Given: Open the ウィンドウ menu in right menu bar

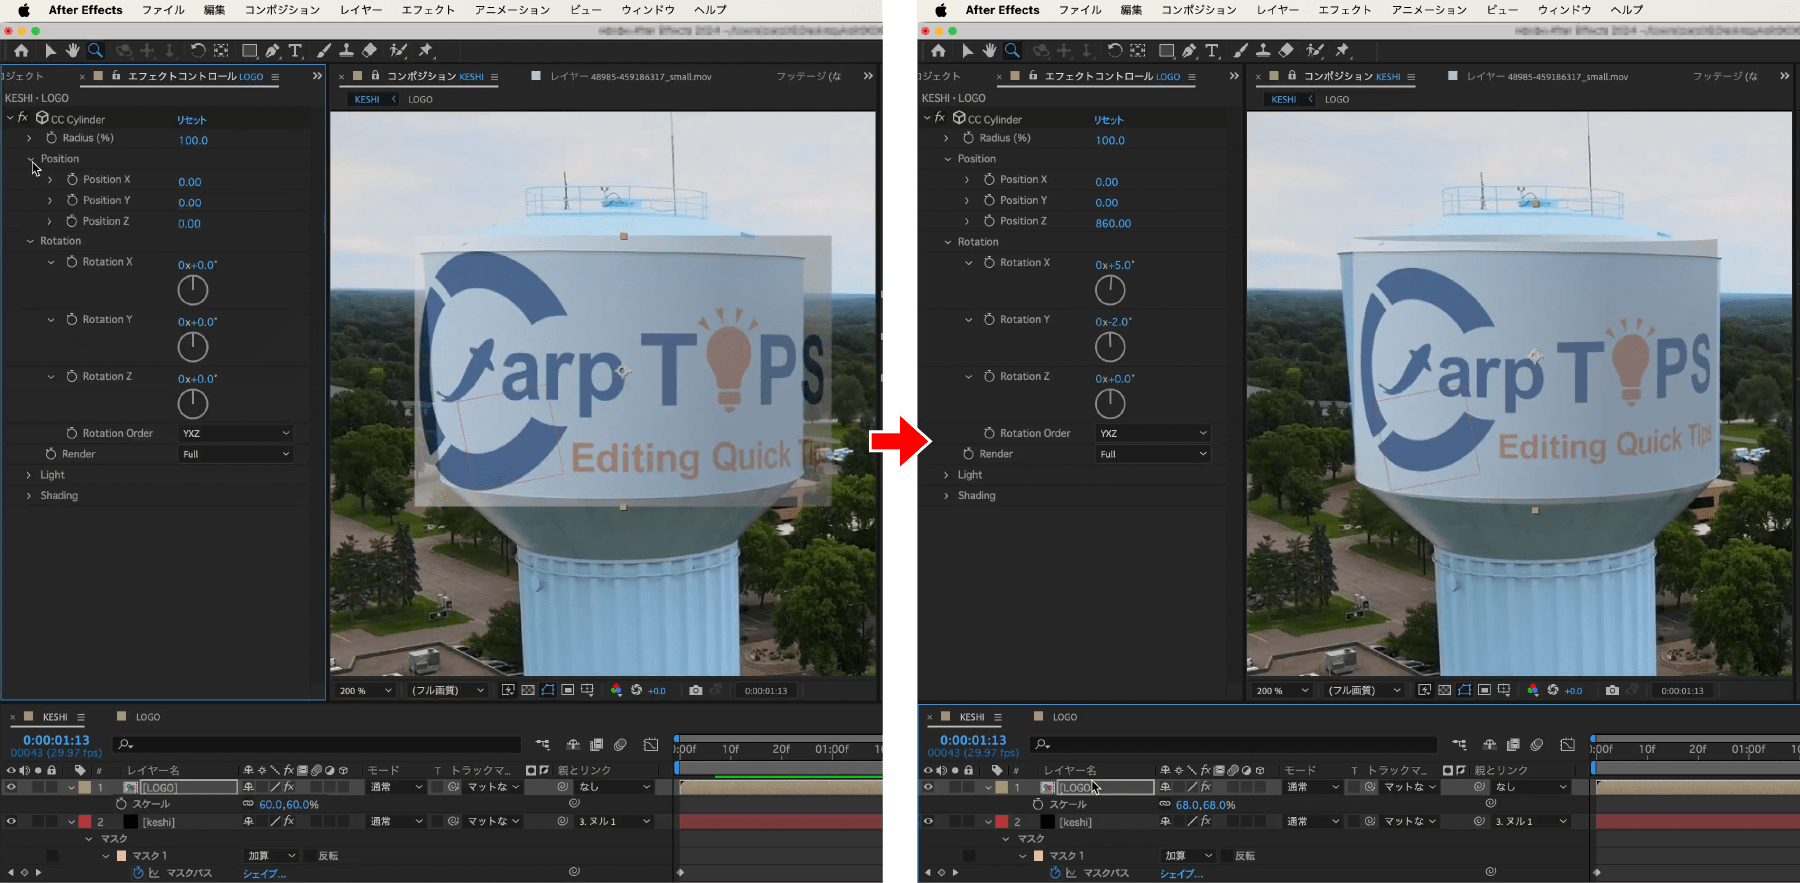Looking at the screenshot, I should click(1564, 10).
